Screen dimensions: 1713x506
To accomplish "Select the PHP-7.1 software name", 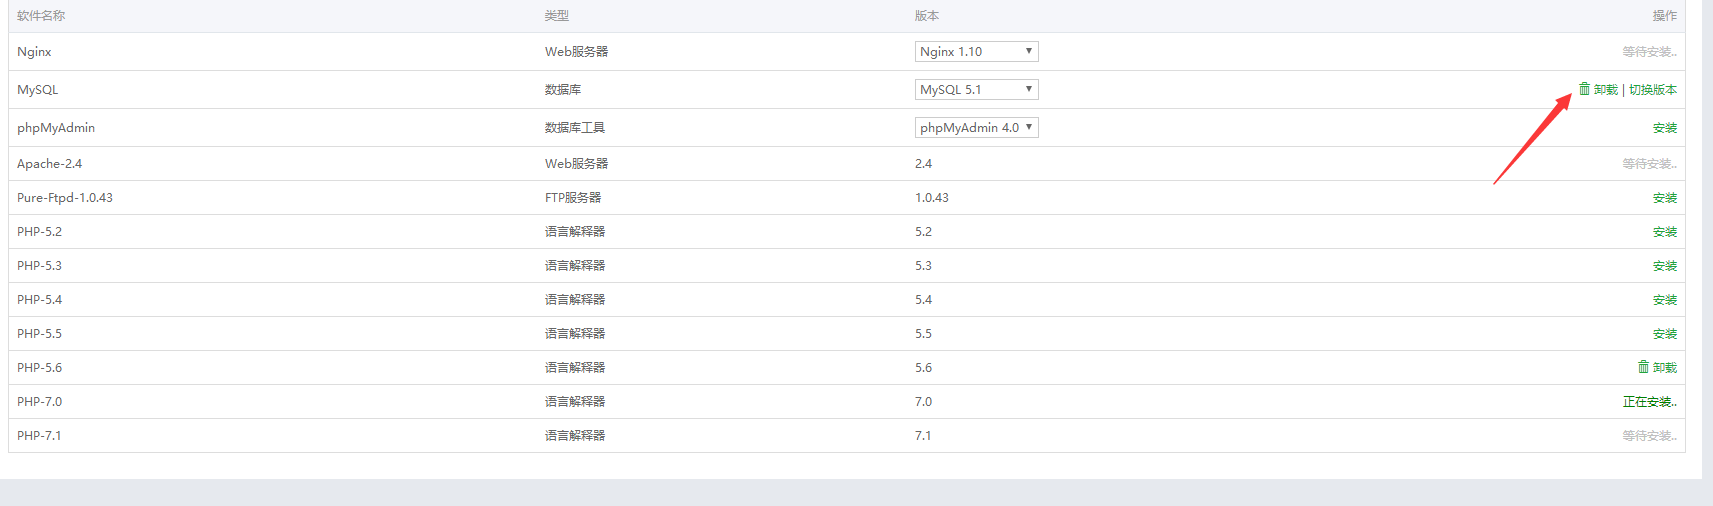I will coord(39,436).
